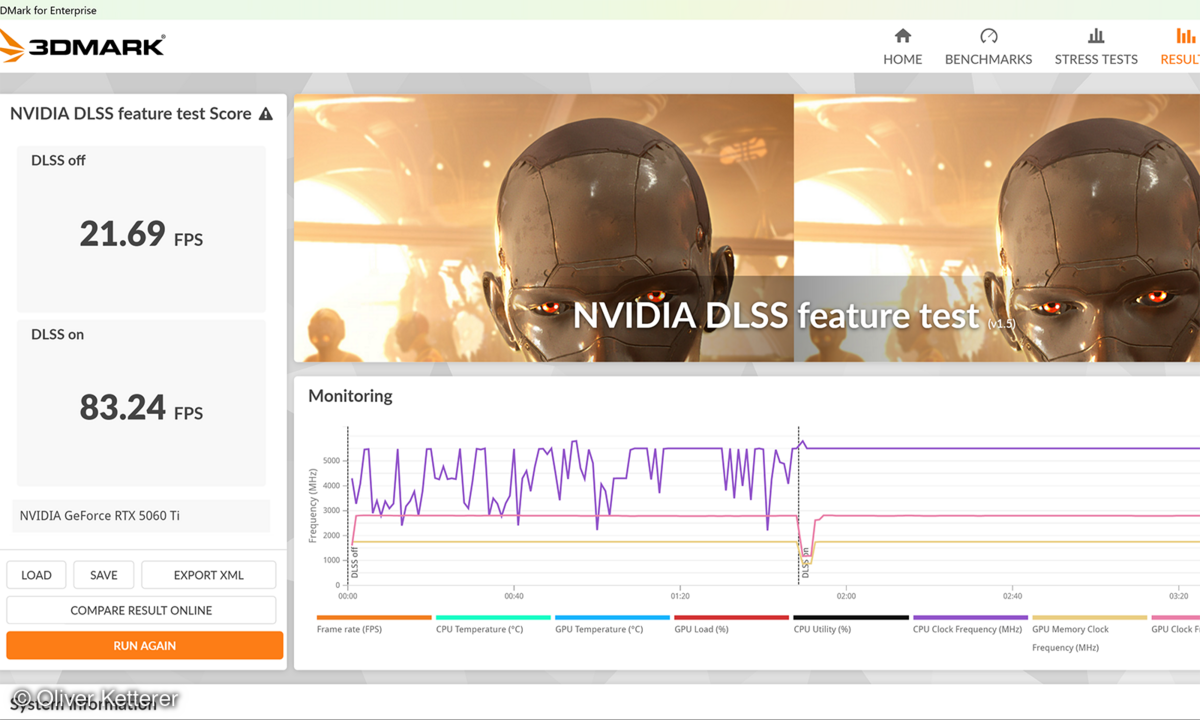Open the Results tab
Screen dimensions: 1200x720
[x=1180, y=47]
